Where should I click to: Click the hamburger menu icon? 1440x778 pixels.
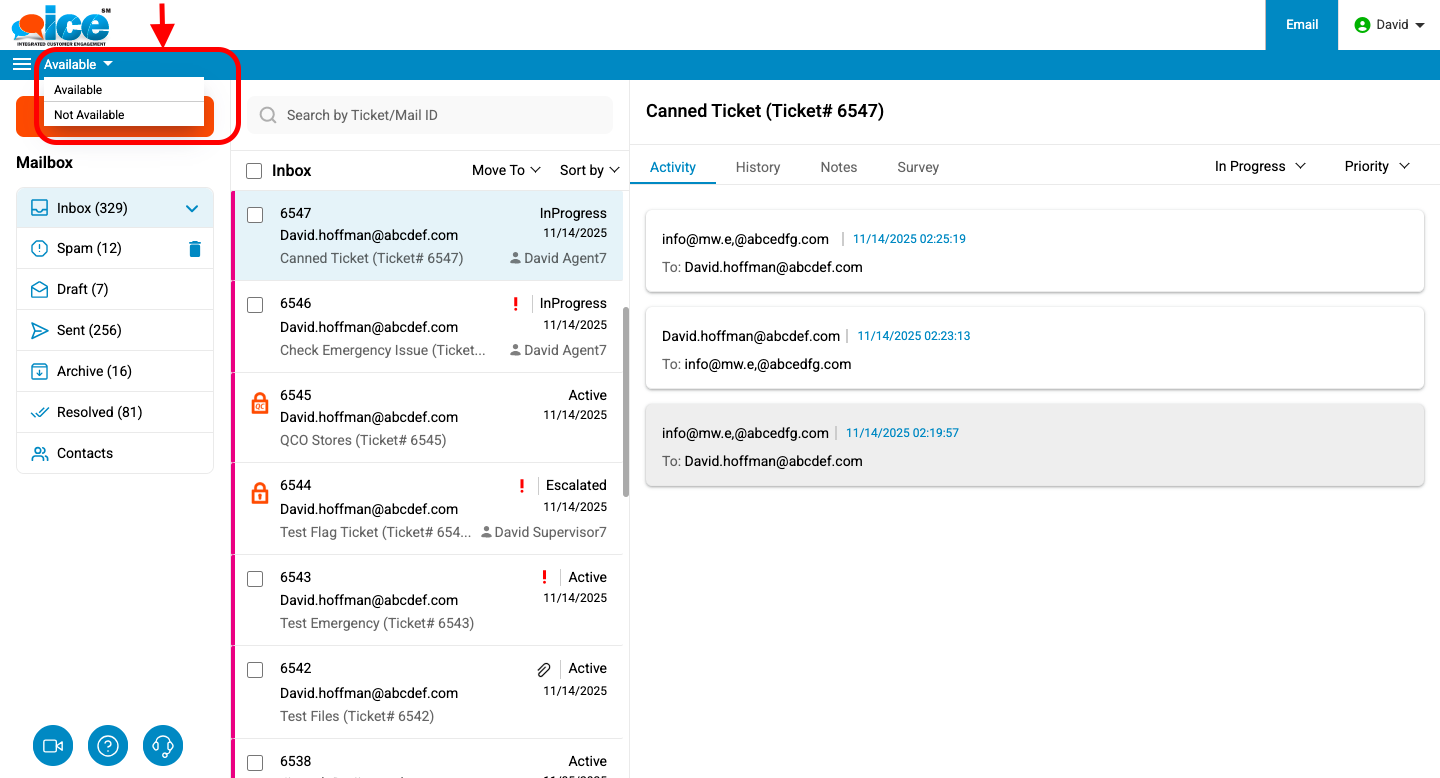pos(21,64)
